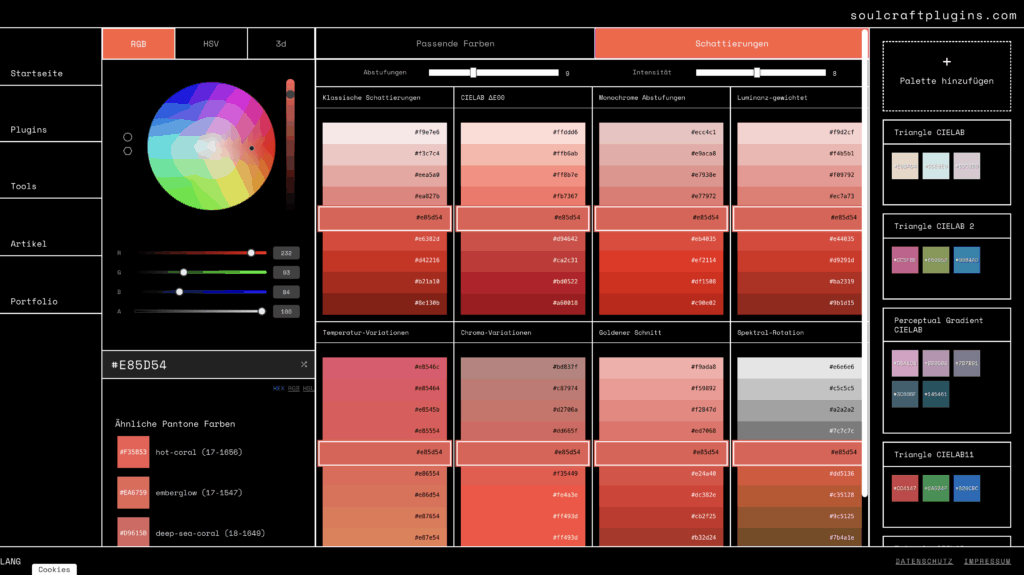Open the HSV color picker tab
The height and width of the screenshot is (575, 1024).
pos(211,44)
